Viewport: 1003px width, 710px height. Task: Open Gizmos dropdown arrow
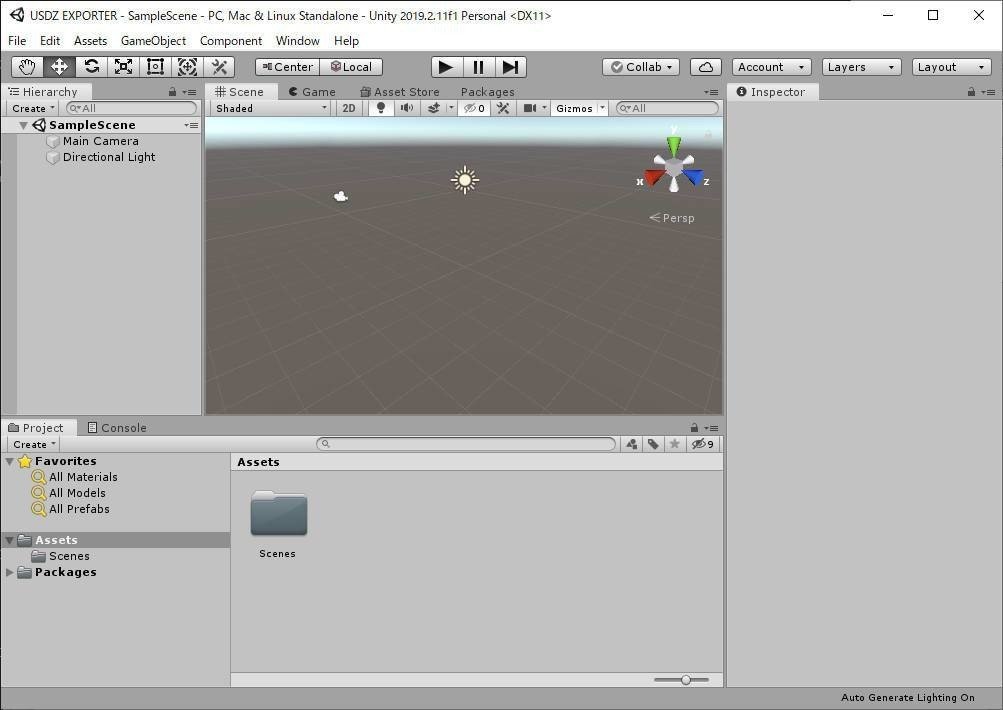pyautogui.click(x=602, y=108)
